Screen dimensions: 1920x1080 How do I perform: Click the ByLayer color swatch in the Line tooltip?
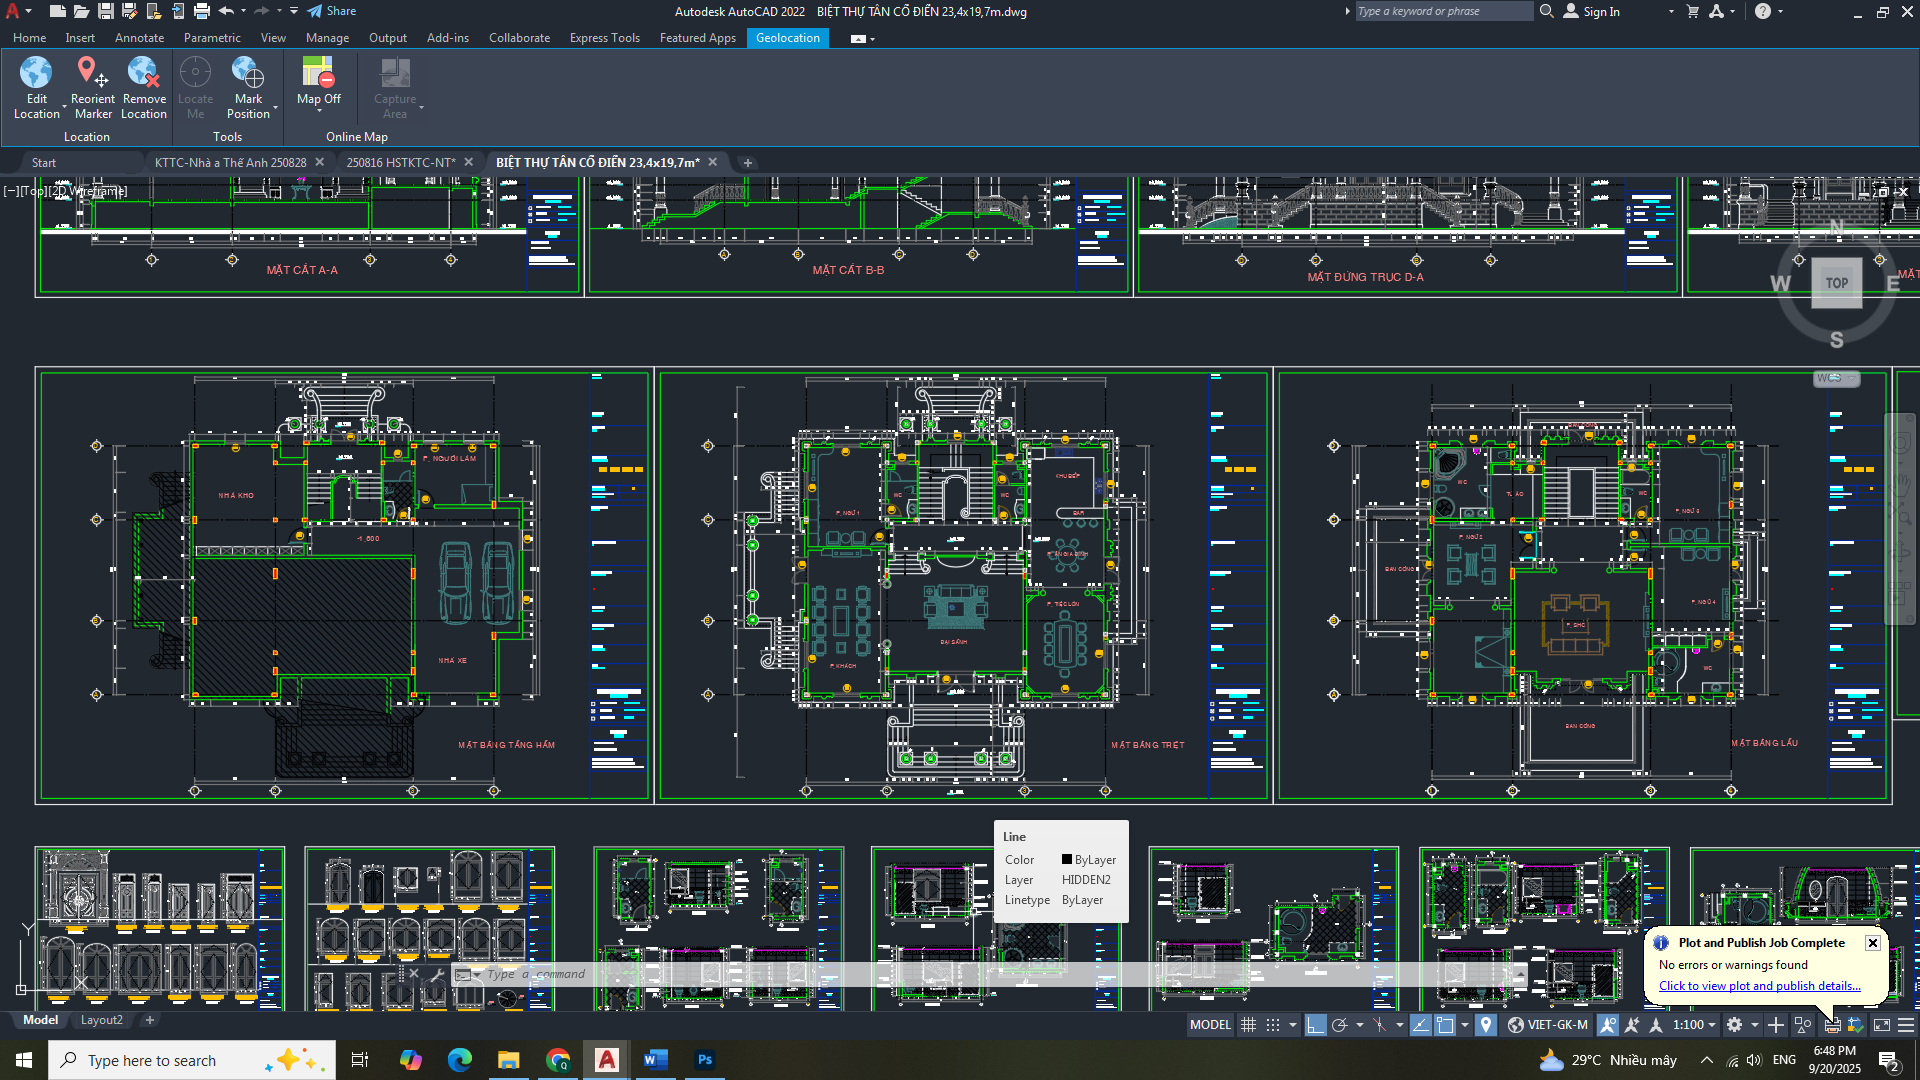(1067, 860)
